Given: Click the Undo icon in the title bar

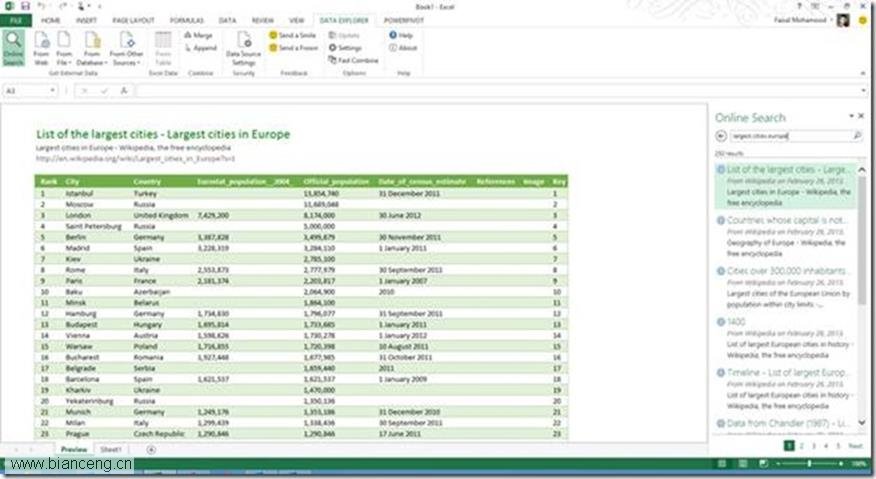Looking at the screenshot, I should (42, 6).
